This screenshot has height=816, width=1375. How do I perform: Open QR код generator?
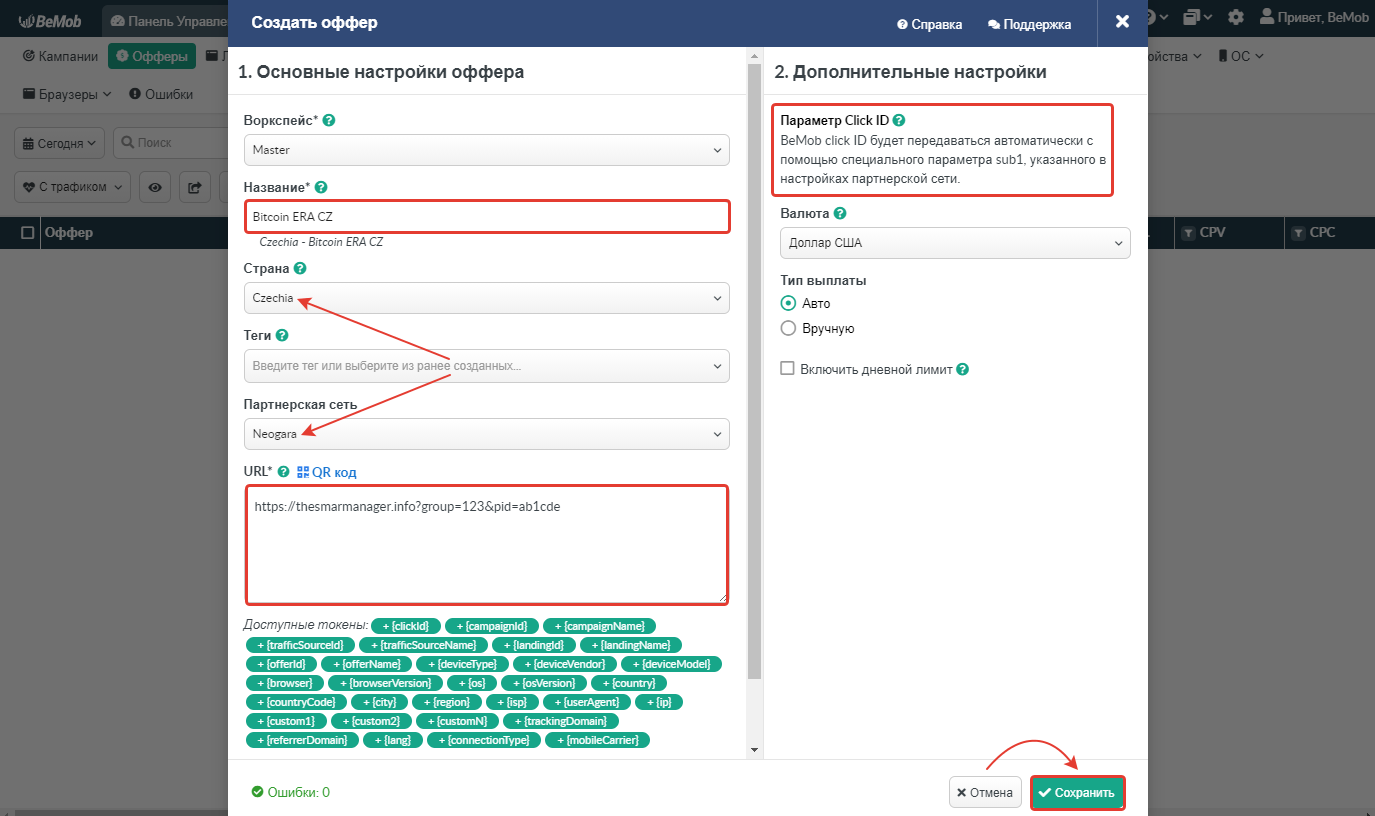click(327, 472)
